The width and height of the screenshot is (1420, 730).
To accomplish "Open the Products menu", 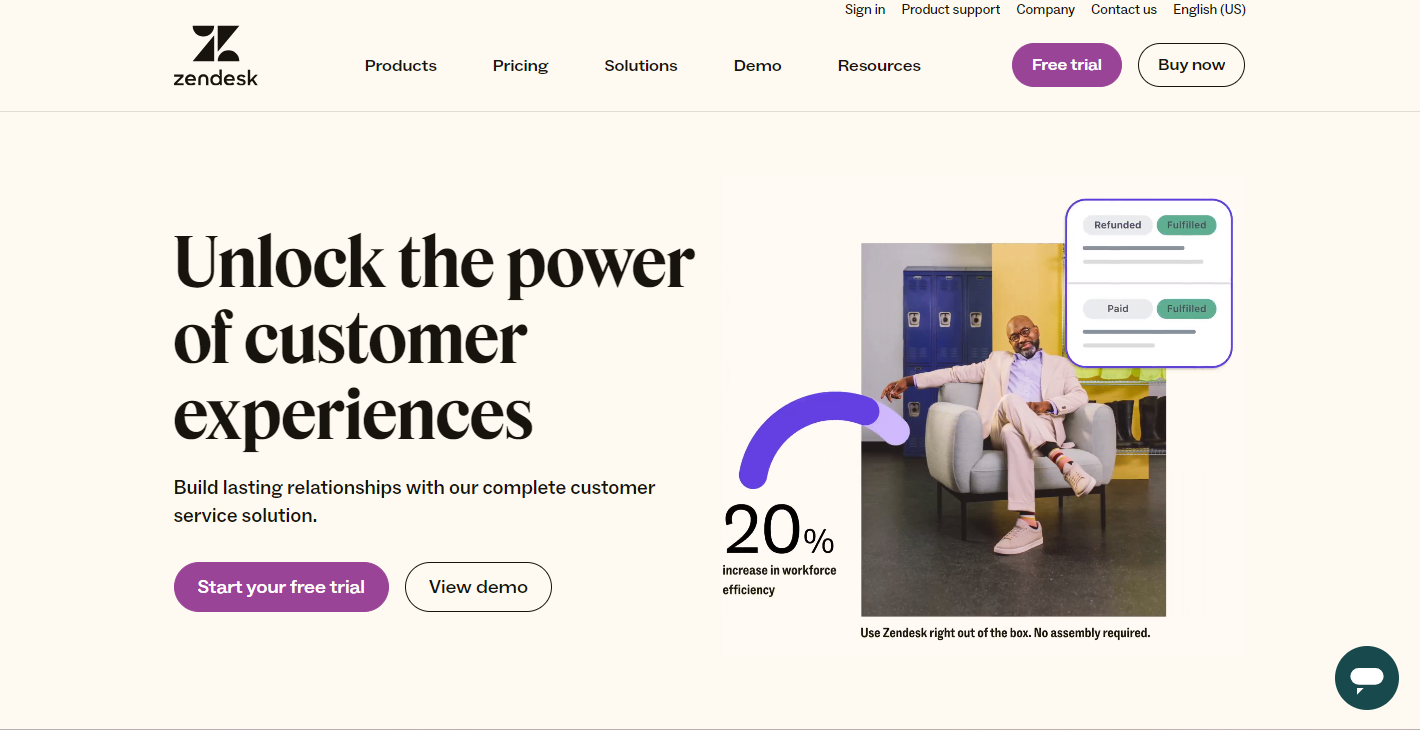I will pyautogui.click(x=401, y=66).
